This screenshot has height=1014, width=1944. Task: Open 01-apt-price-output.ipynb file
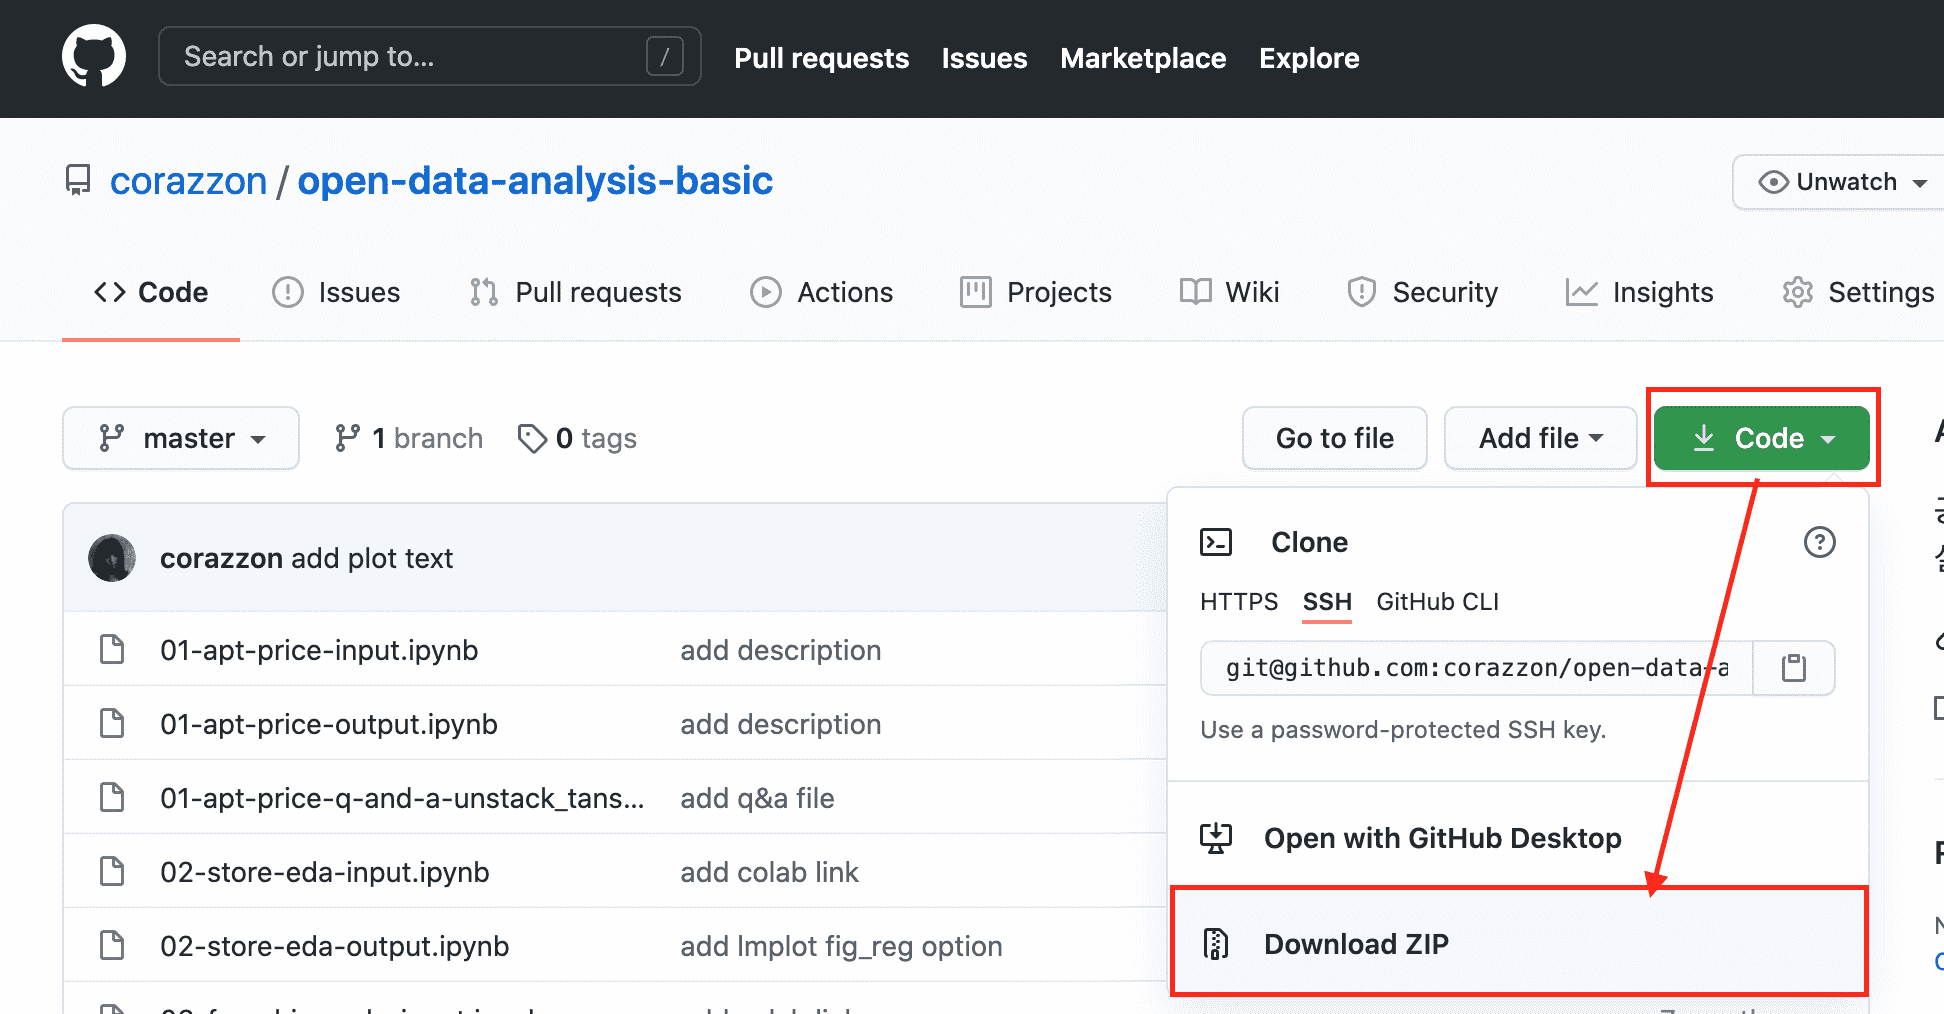pos(329,724)
